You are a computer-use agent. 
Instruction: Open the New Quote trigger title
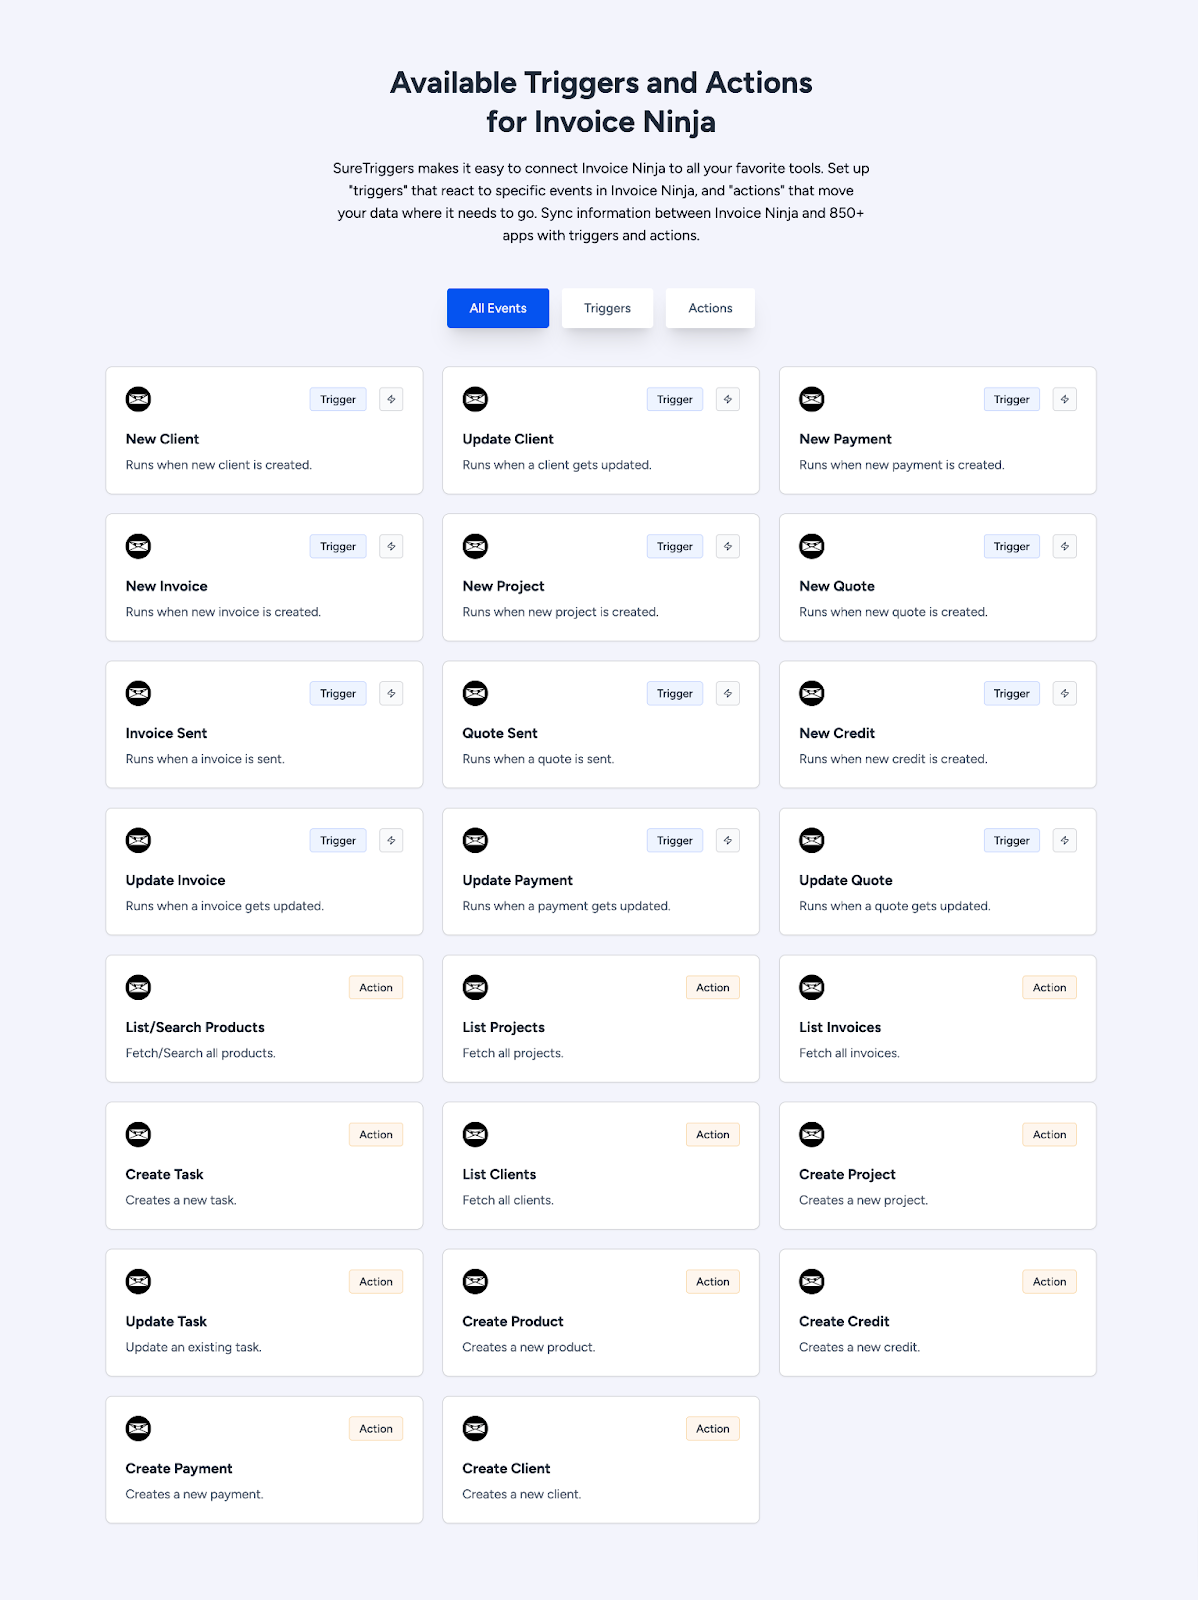(837, 586)
